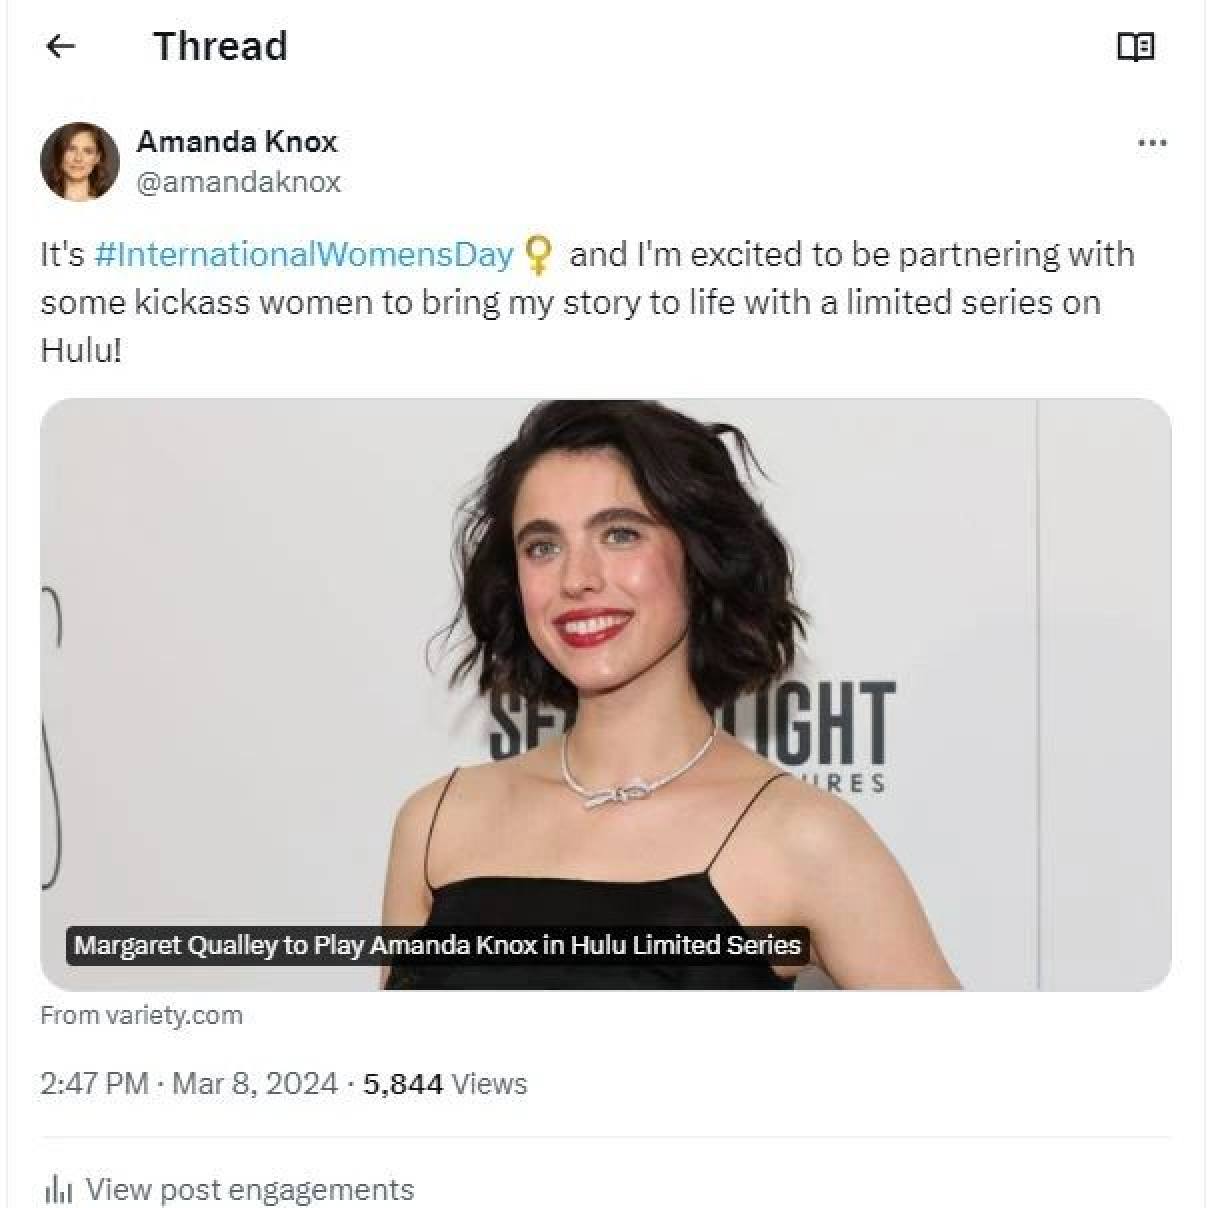Click the Mar 8, 2024 post date
The image size is (1208, 1208).
[255, 1083]
